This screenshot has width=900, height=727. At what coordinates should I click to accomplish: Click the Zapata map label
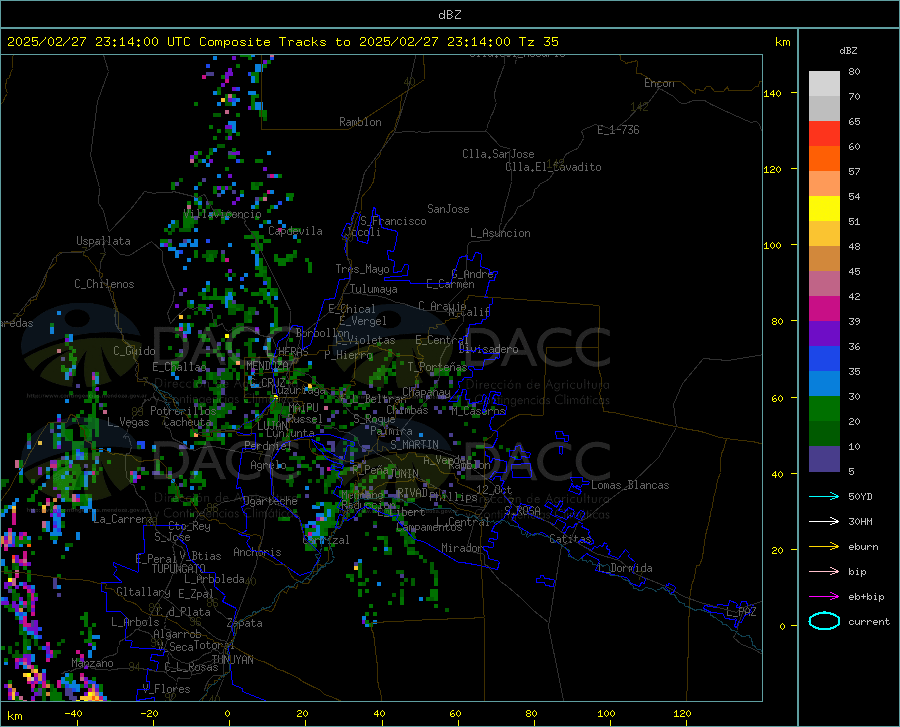(x=245, y=623)
